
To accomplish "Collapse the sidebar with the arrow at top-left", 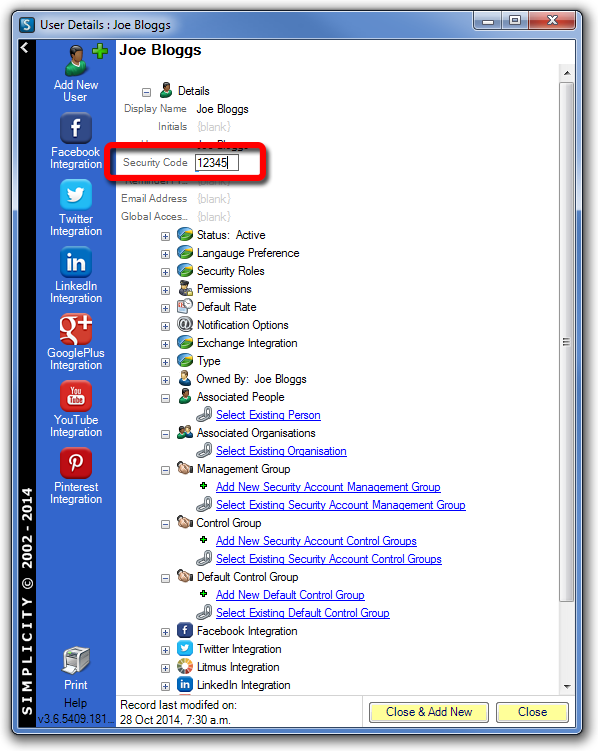I will 25,47.
